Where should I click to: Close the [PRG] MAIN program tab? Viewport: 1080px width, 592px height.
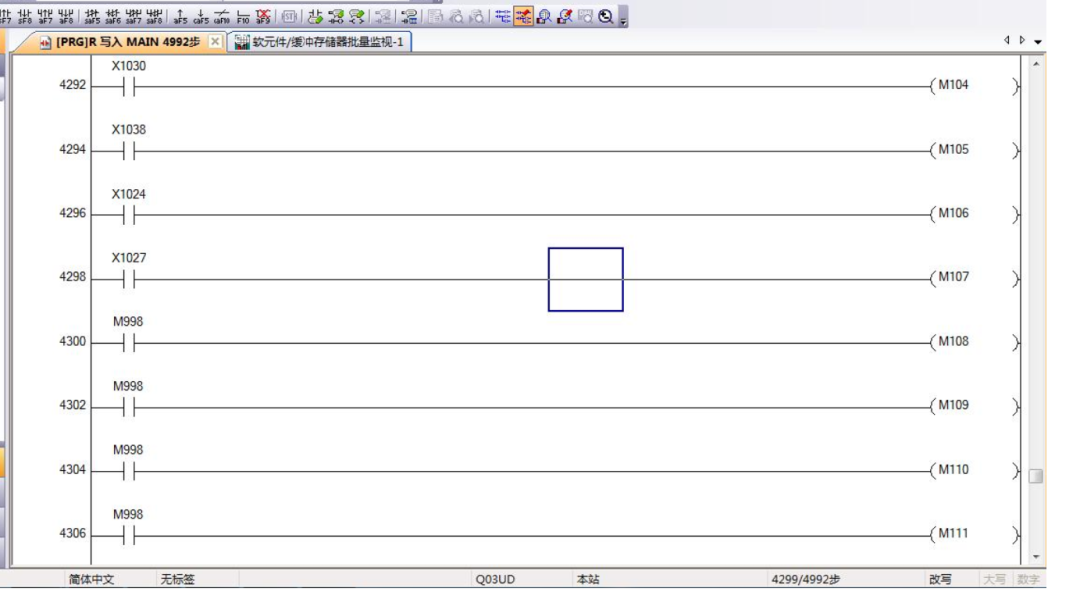(215, 42)
